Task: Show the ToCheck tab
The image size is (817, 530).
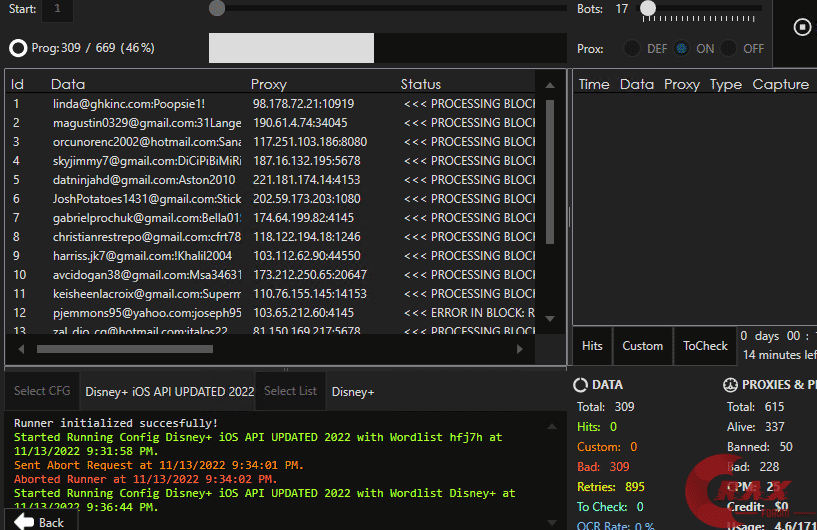Action: point(705,346)
